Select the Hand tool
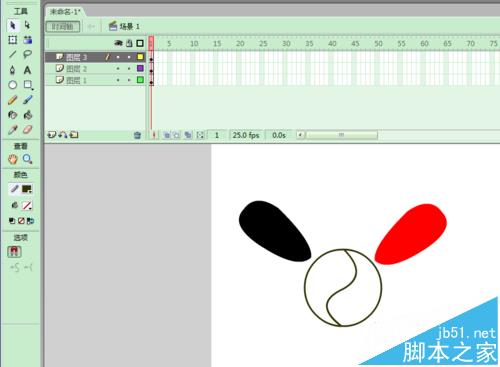Screen dimensions: 500x367 point(13,159)
